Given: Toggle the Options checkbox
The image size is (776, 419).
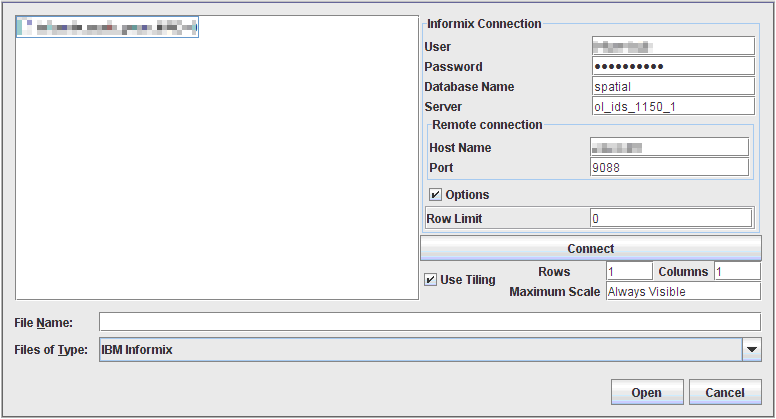Looking at the screenshot, I should point(436,194).
